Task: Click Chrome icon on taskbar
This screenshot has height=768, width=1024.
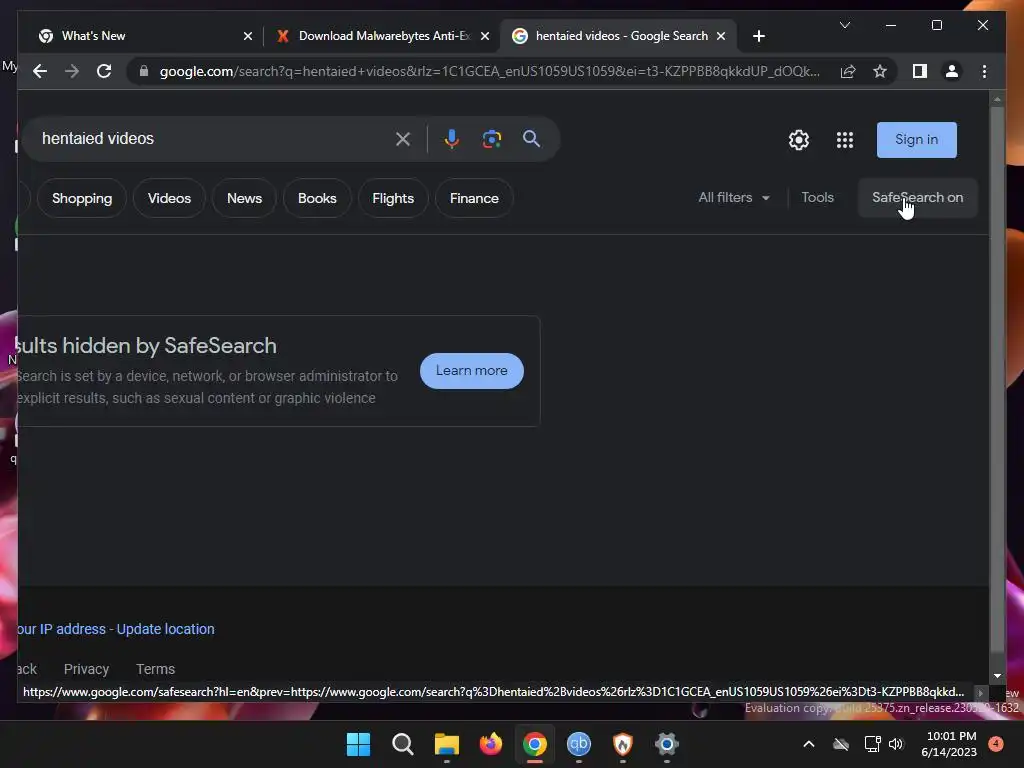Action: pyautogui.click(x=534, y=744)
